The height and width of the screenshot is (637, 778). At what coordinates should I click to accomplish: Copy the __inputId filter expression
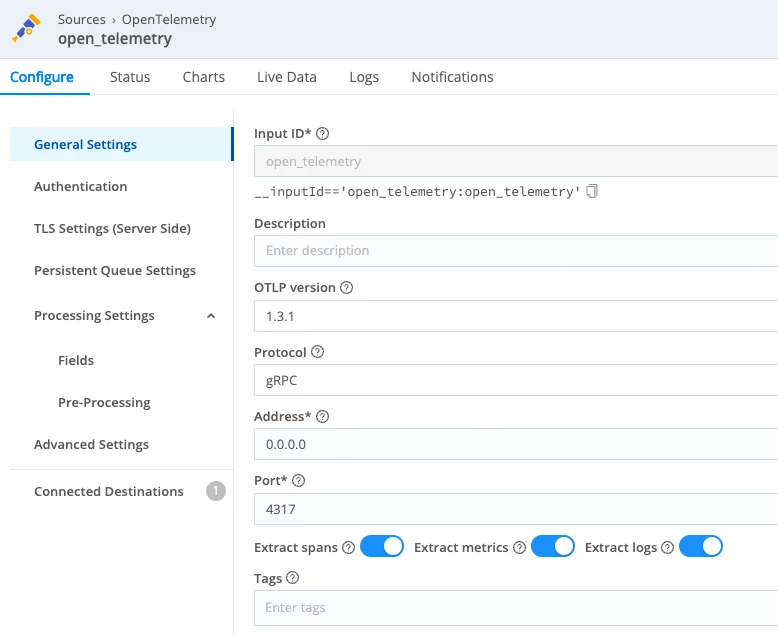(x=592, y=191)
